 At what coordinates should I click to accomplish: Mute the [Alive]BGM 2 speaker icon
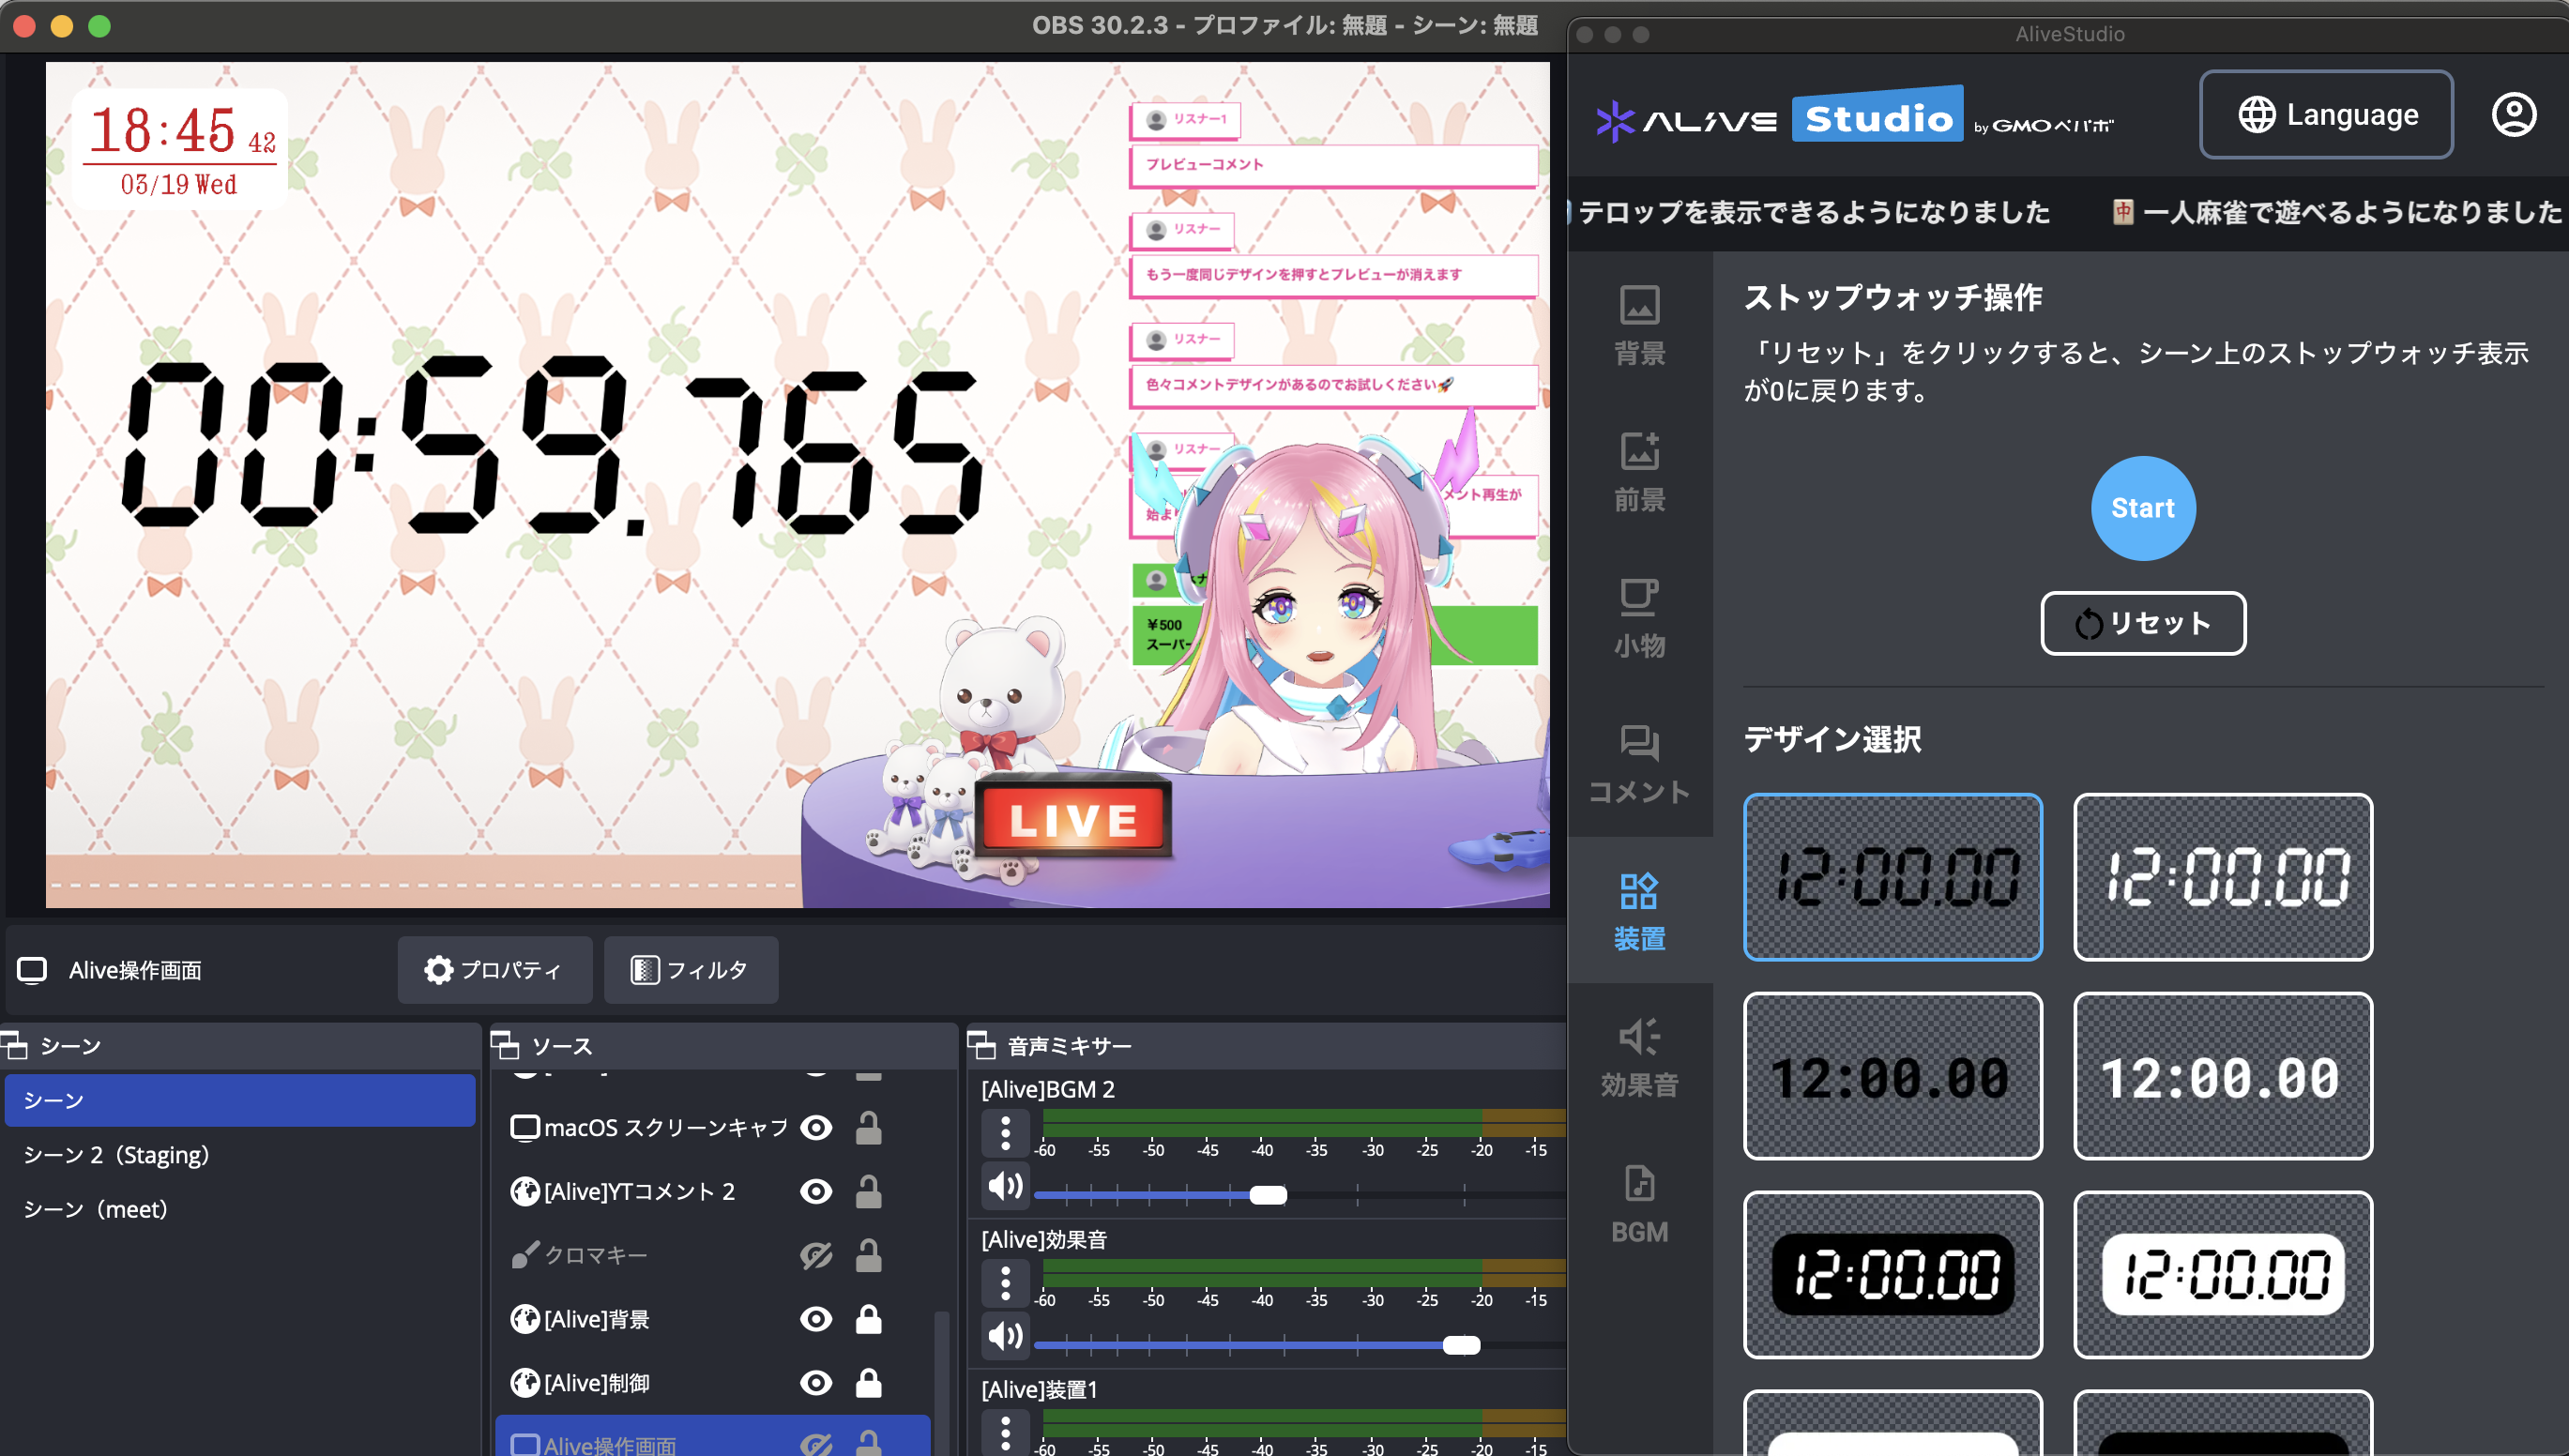tap(1004, 1186)
